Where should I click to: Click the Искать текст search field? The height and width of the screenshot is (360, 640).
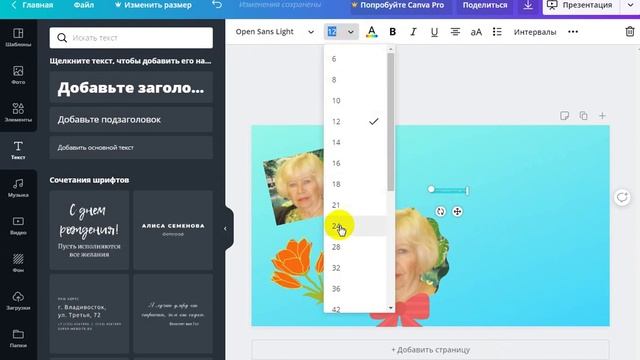point(131,38)
